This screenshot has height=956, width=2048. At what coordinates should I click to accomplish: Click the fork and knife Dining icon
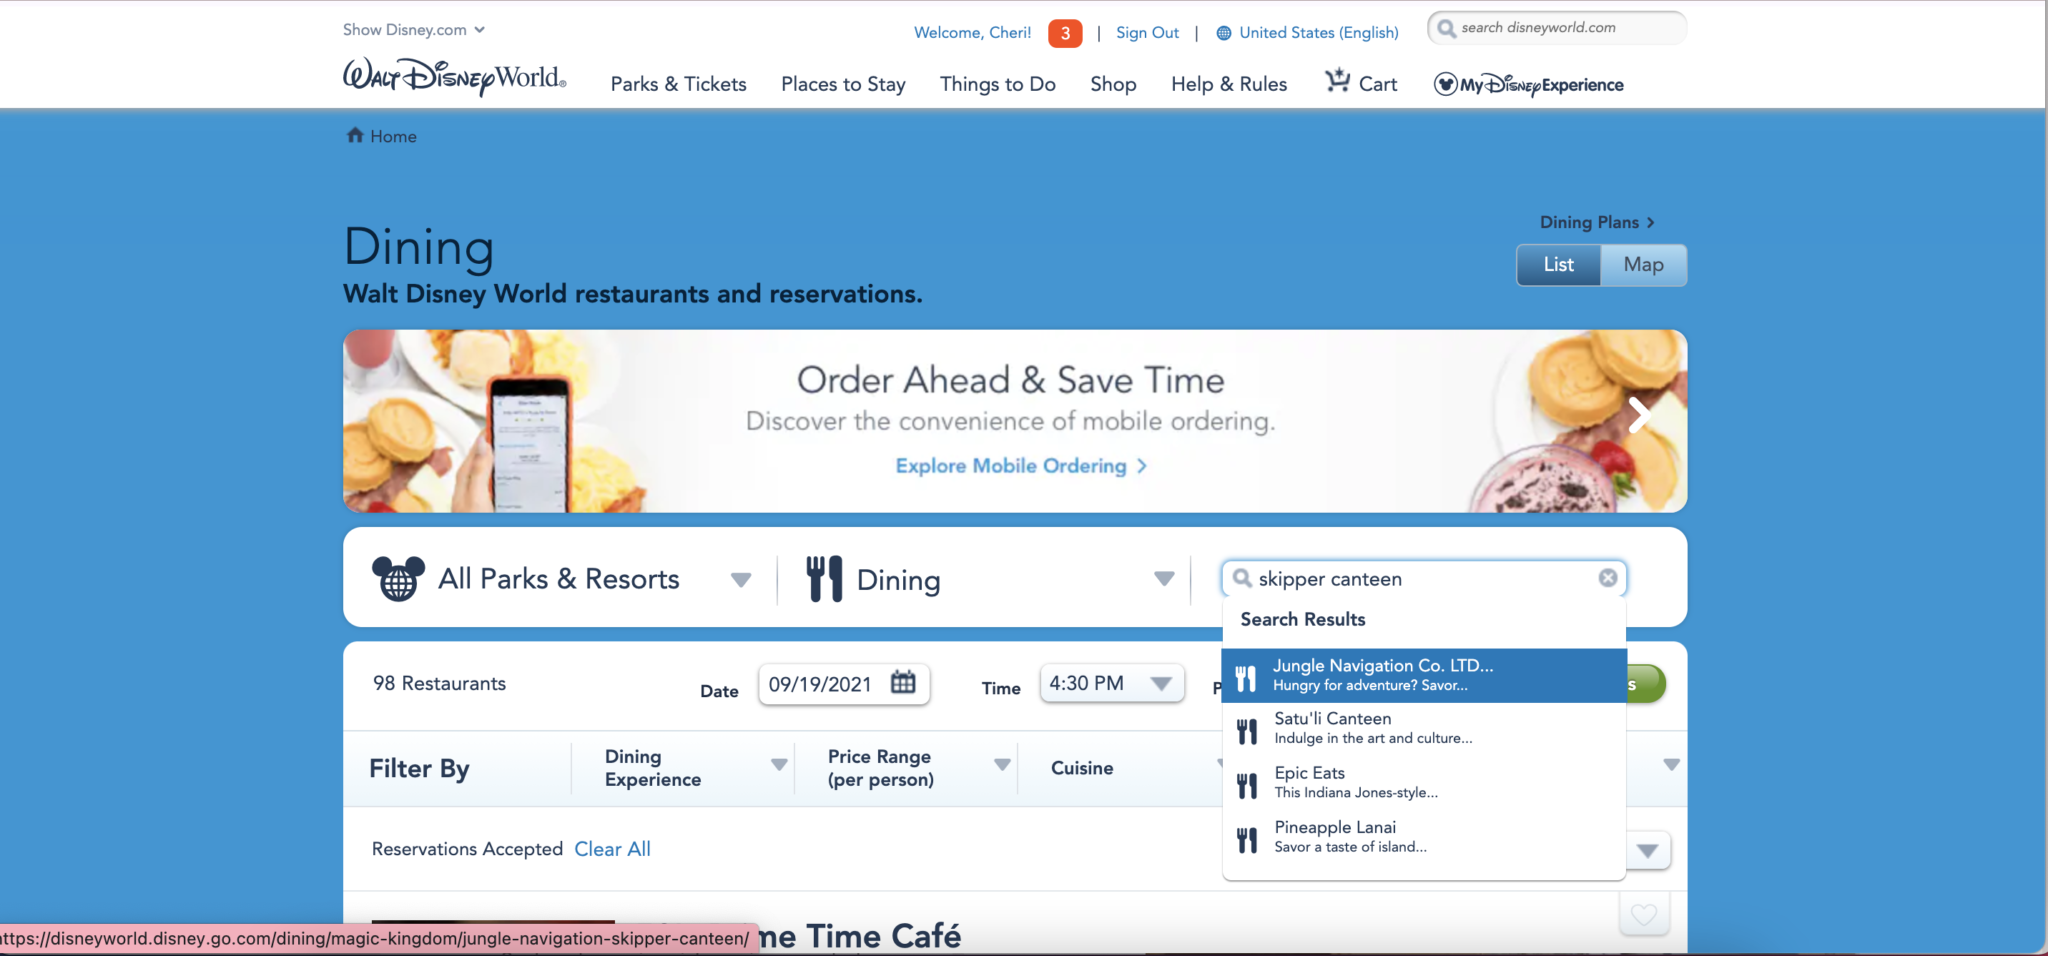pyautogui.click(x=824, y=579)
